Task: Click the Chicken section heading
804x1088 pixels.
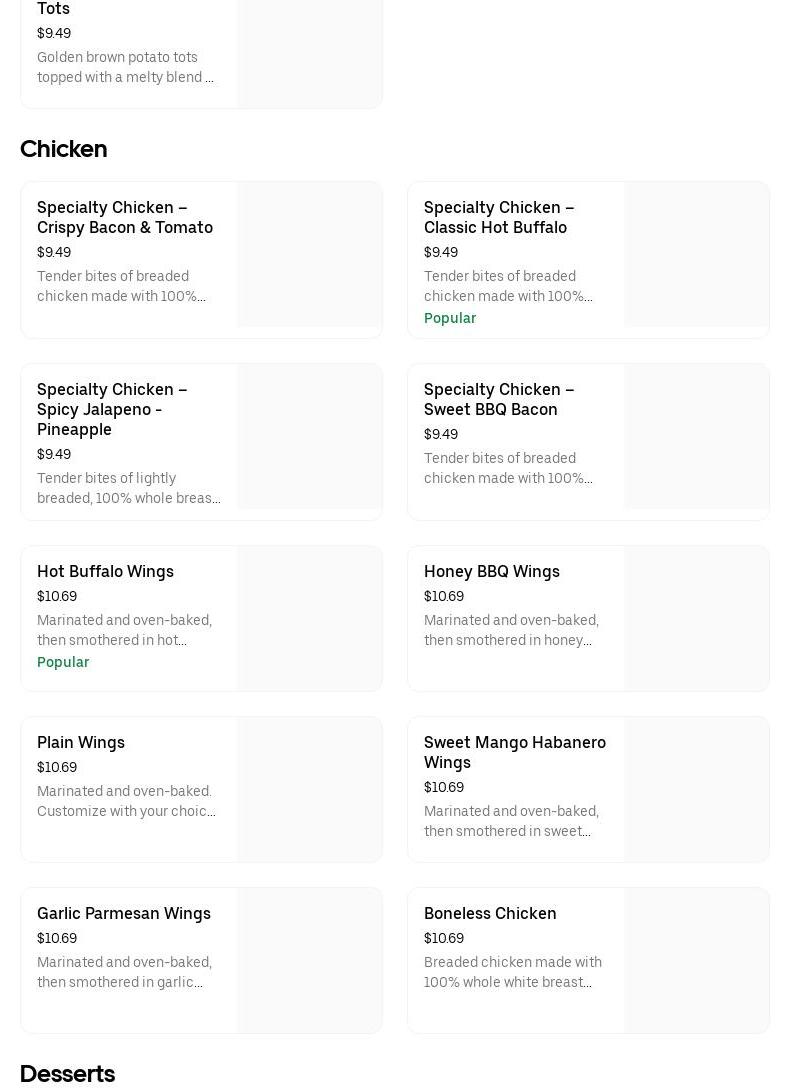Action: [x=63, y=149]
